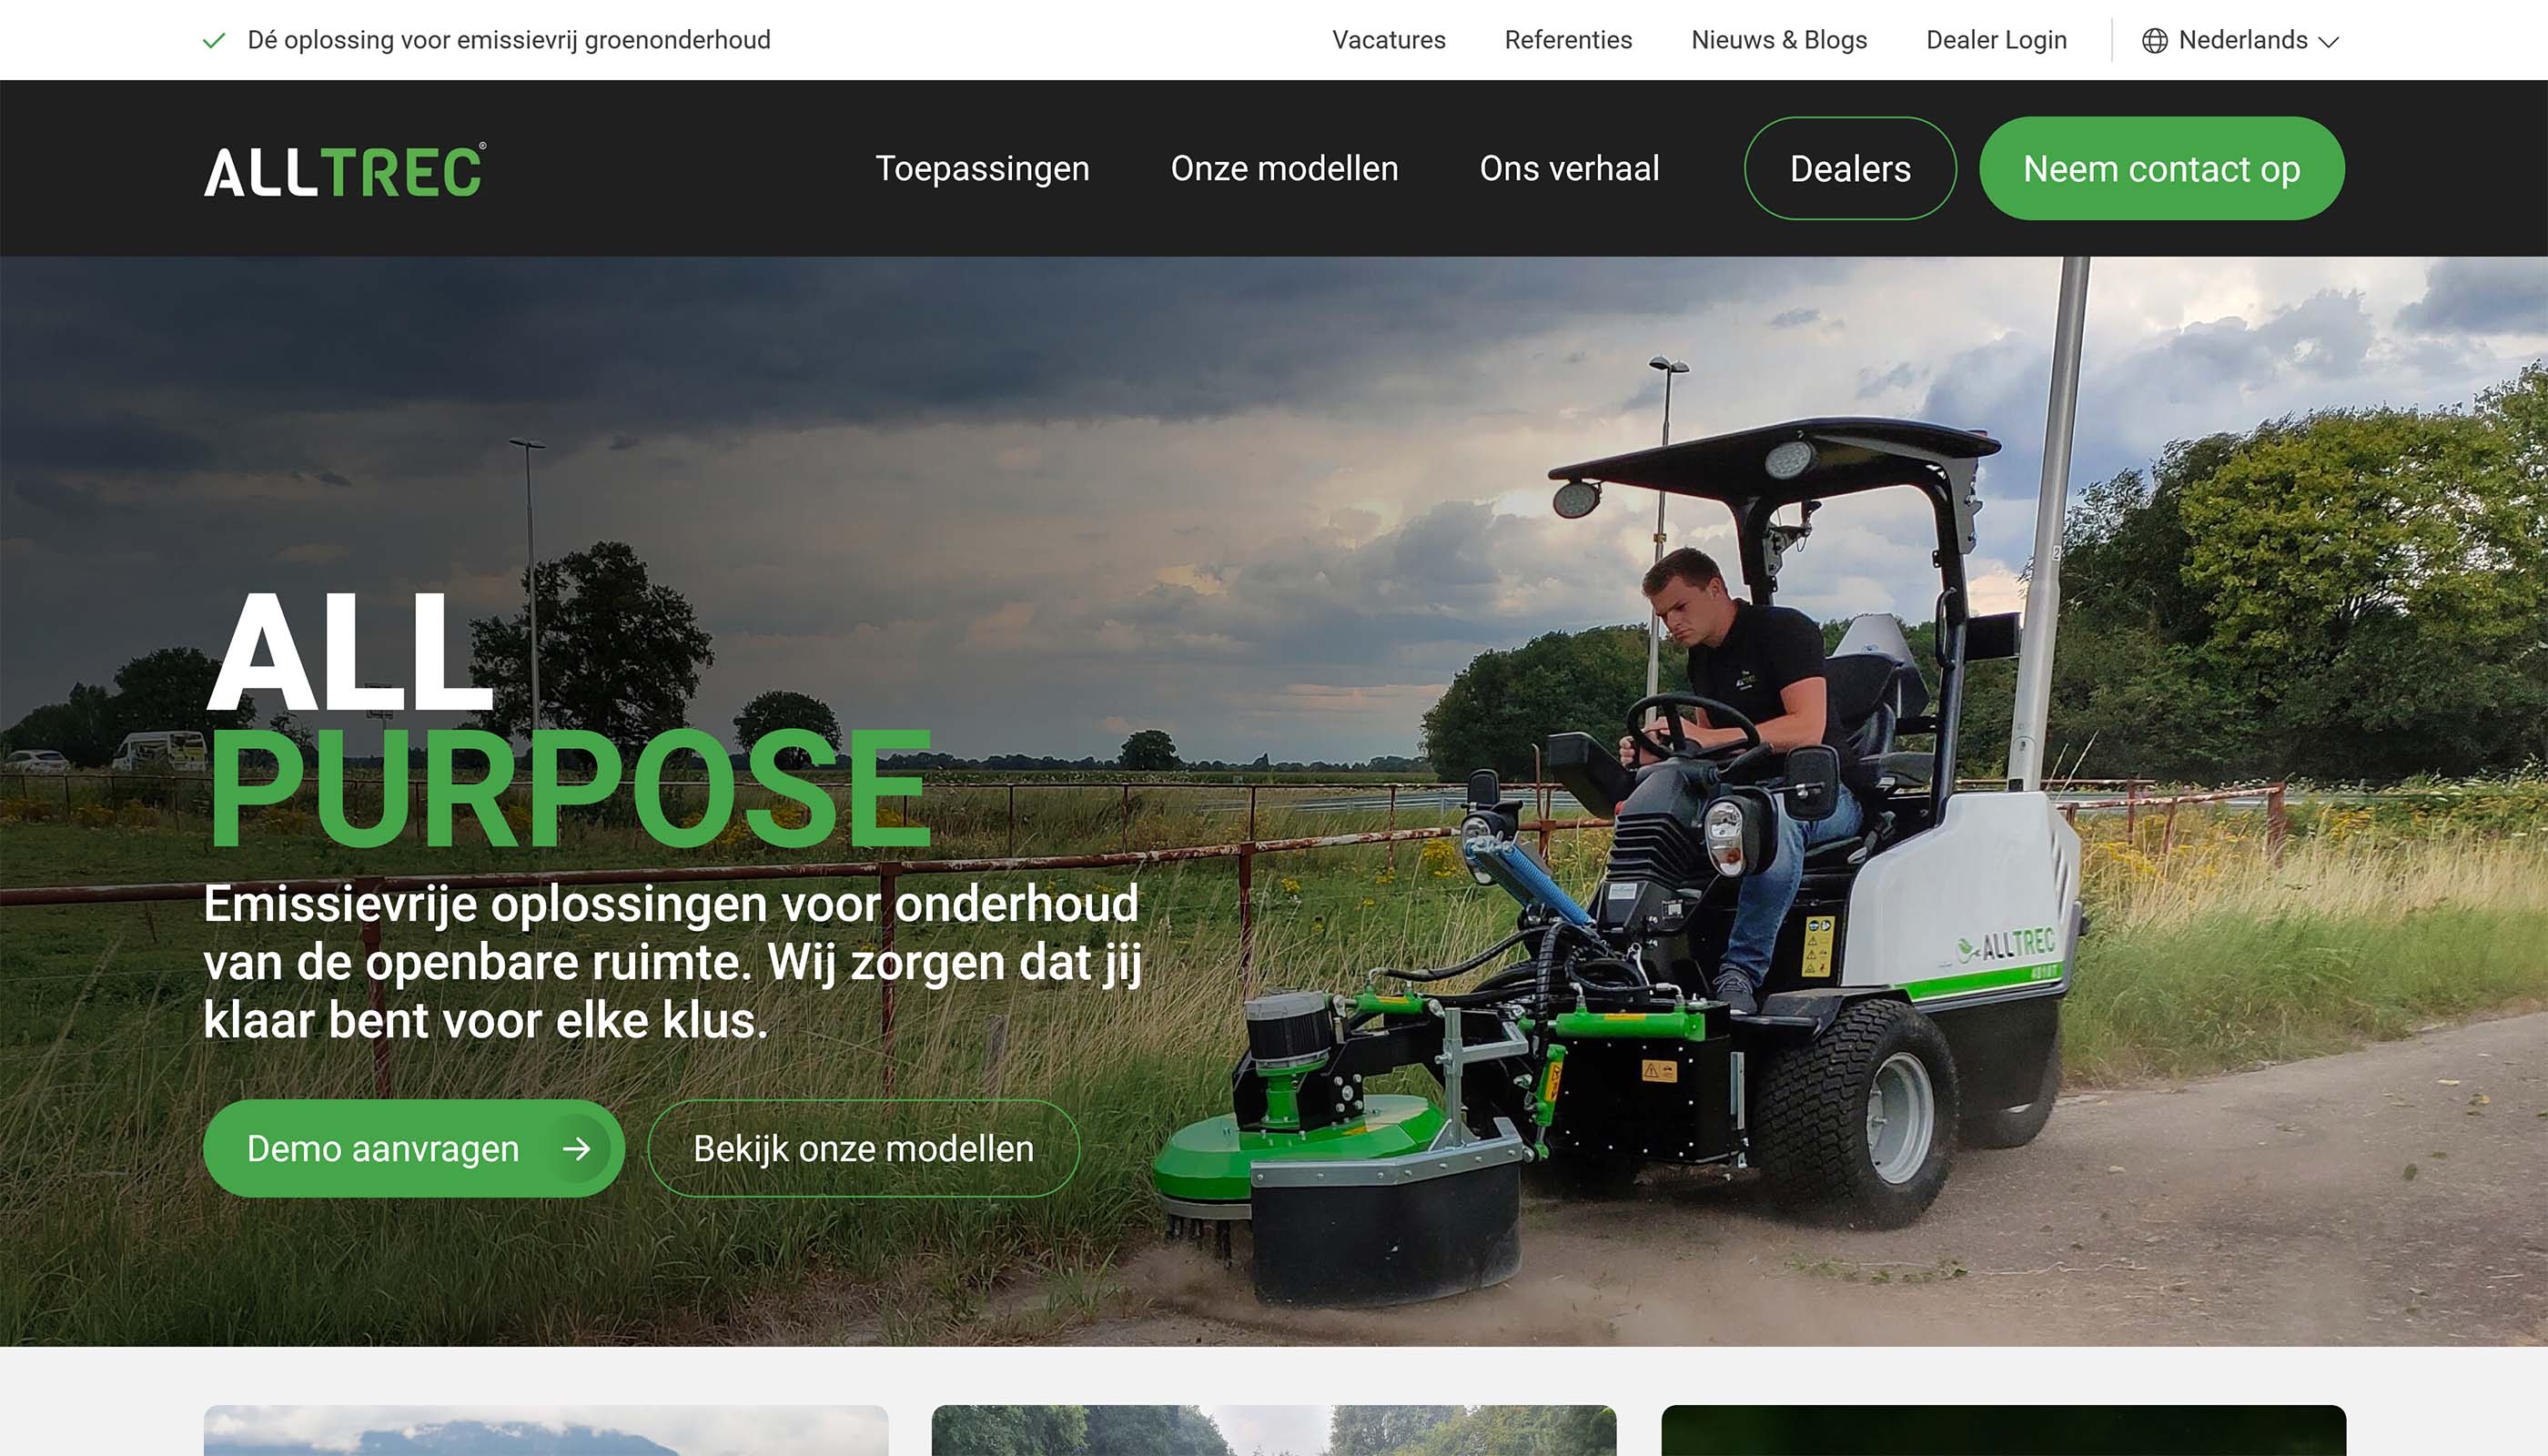2548x1456 pixels.
Task: Click the globe language icon
Action: click(2154, 41)
